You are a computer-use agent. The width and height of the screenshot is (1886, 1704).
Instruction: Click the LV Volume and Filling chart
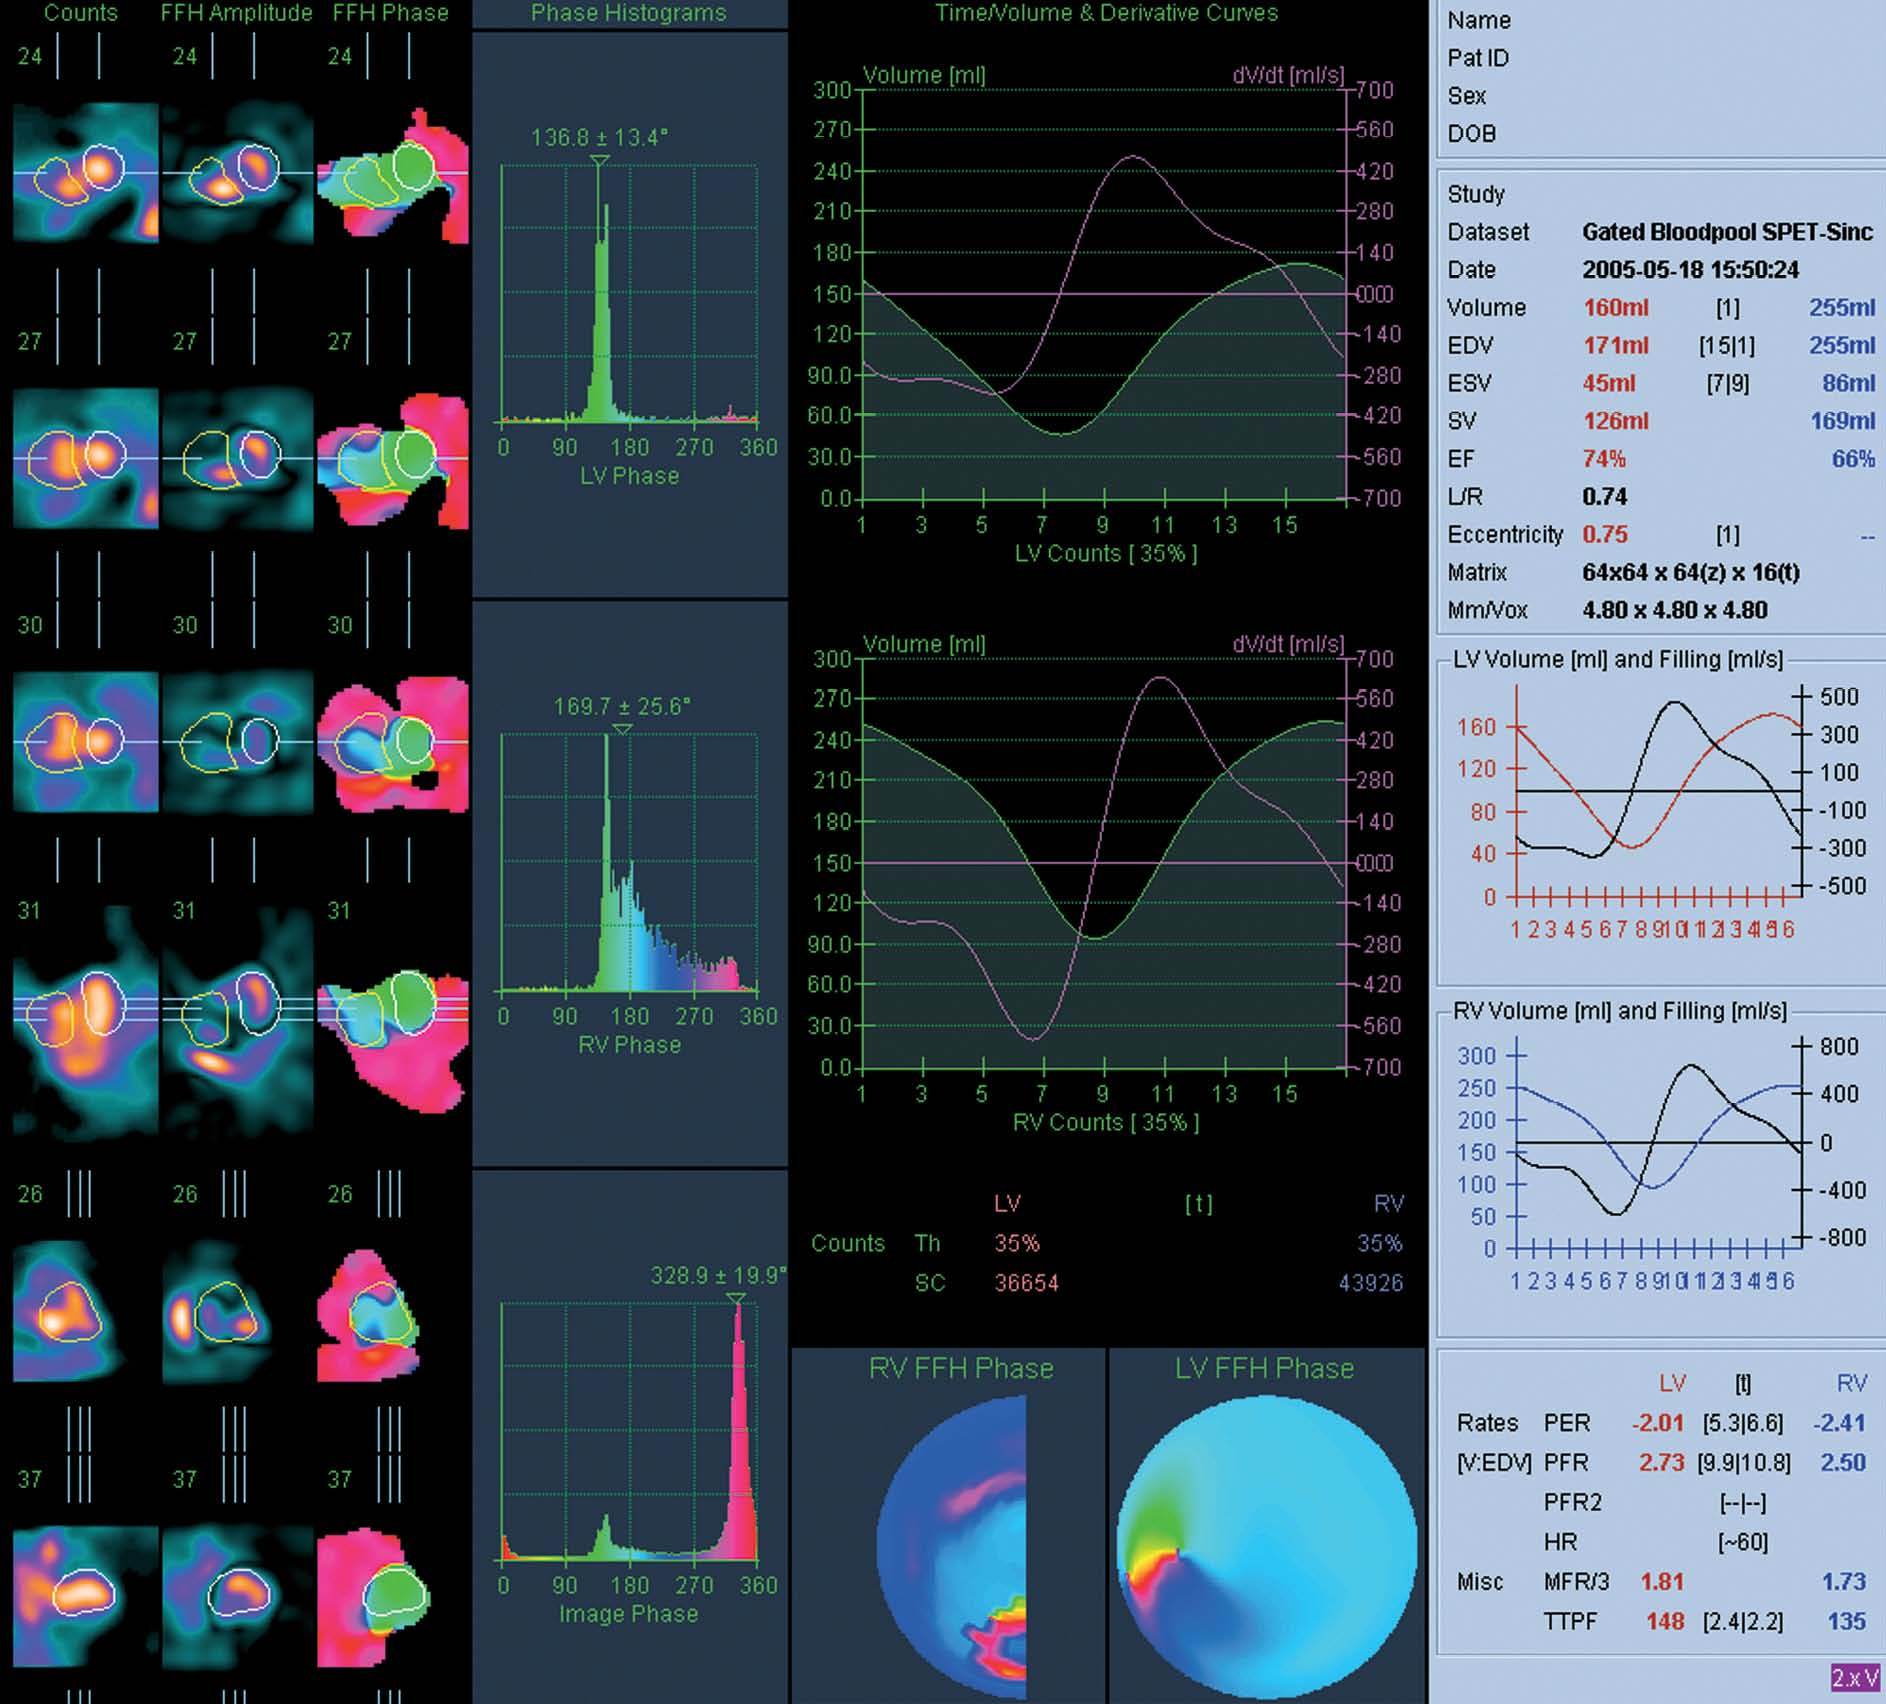tap(1660, 800)
